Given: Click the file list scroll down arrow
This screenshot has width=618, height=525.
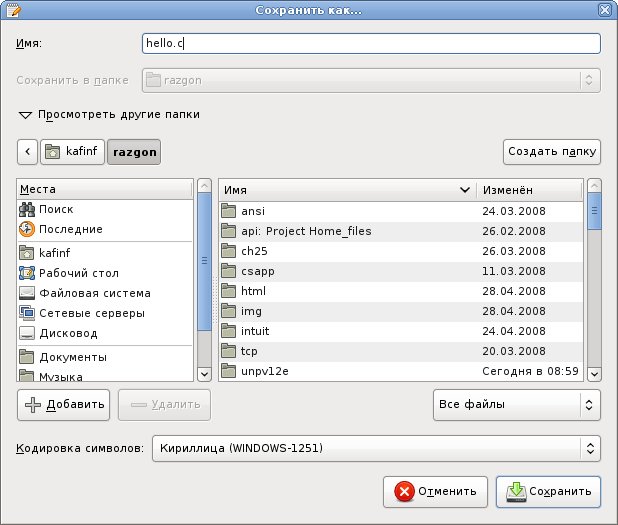Looking at the screenshot, I should (594, 374).
